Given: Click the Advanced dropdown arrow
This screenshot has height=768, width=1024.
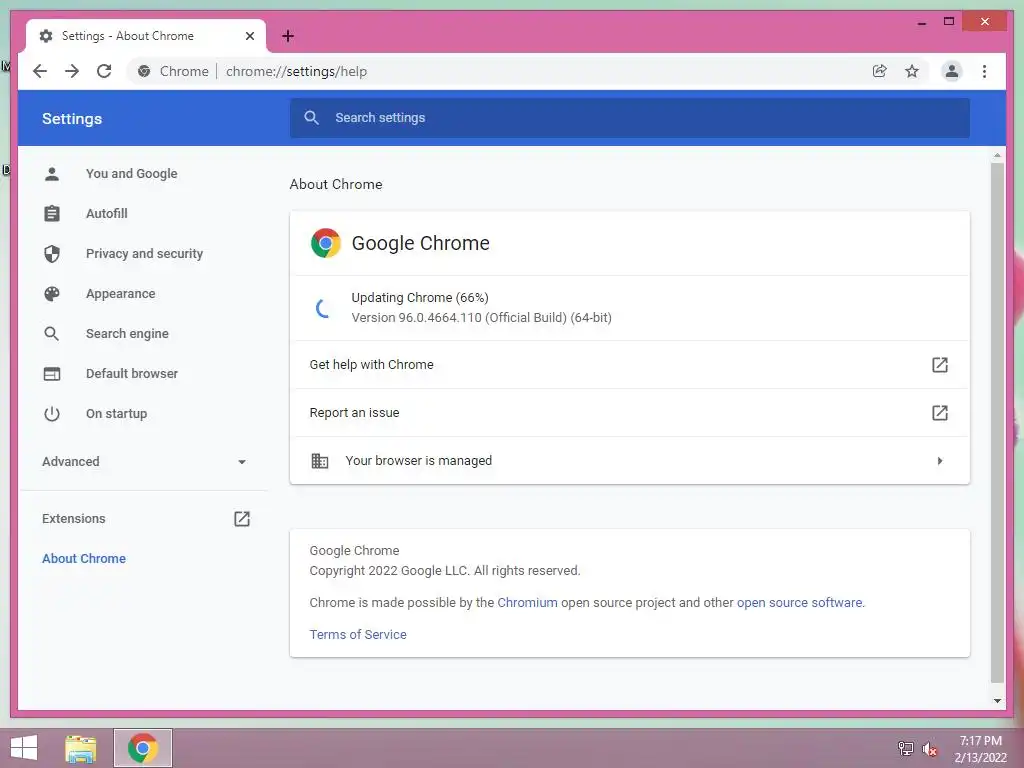Looking at the screenshot, I should coord(242,462).
